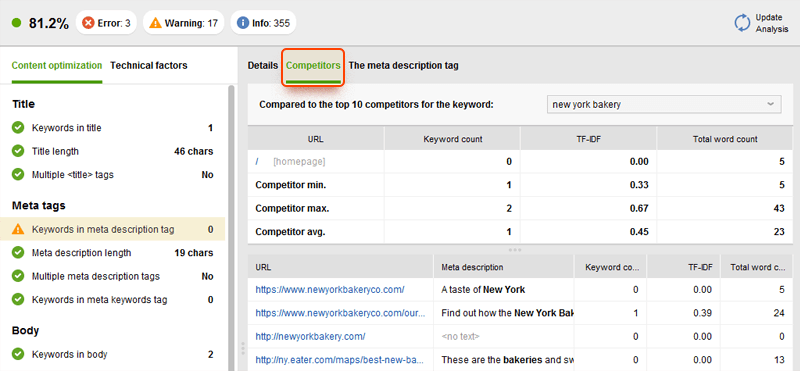Select Meta description length item
Screen dimensions: 800x371
(113, 253)
